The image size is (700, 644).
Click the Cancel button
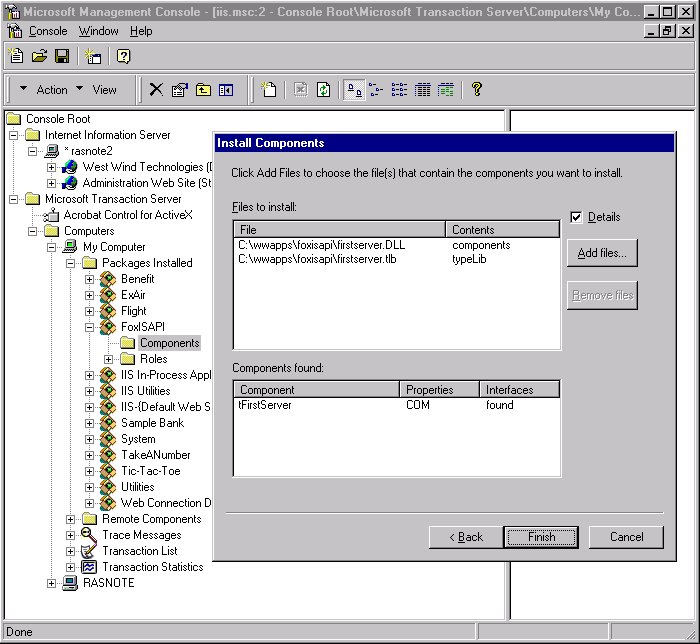pyautogui.click(x=626, y=537)
